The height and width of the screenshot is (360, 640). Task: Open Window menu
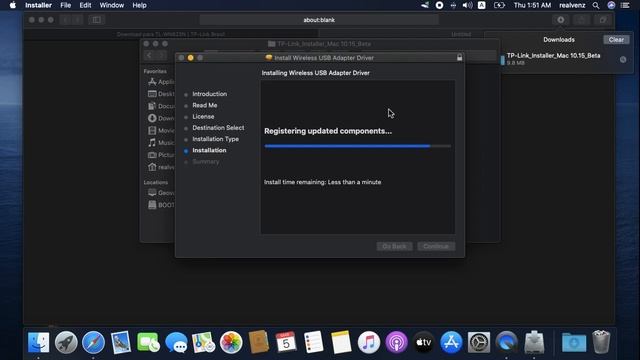click(111, 5)
